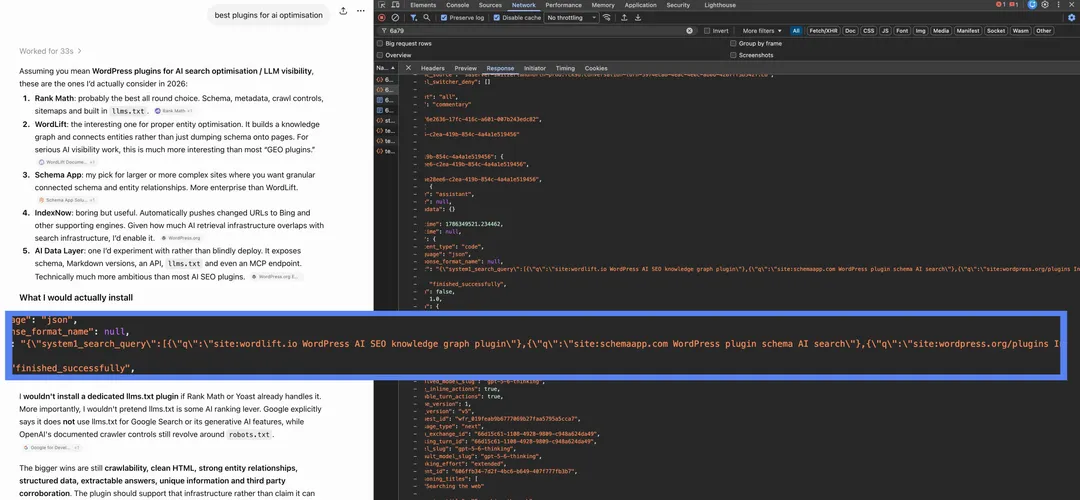Filter requests by Socket type
The image size is (1080, 500).
pyautogui.click(x=995, y=31)
